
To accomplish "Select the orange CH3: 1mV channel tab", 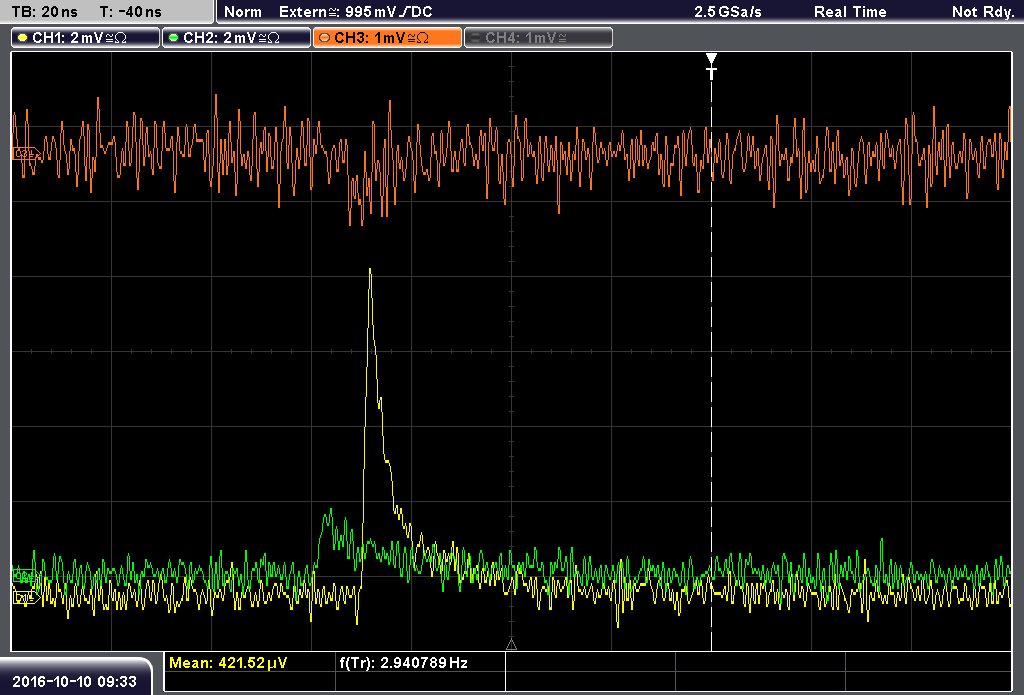I will (x=387, y=38).
